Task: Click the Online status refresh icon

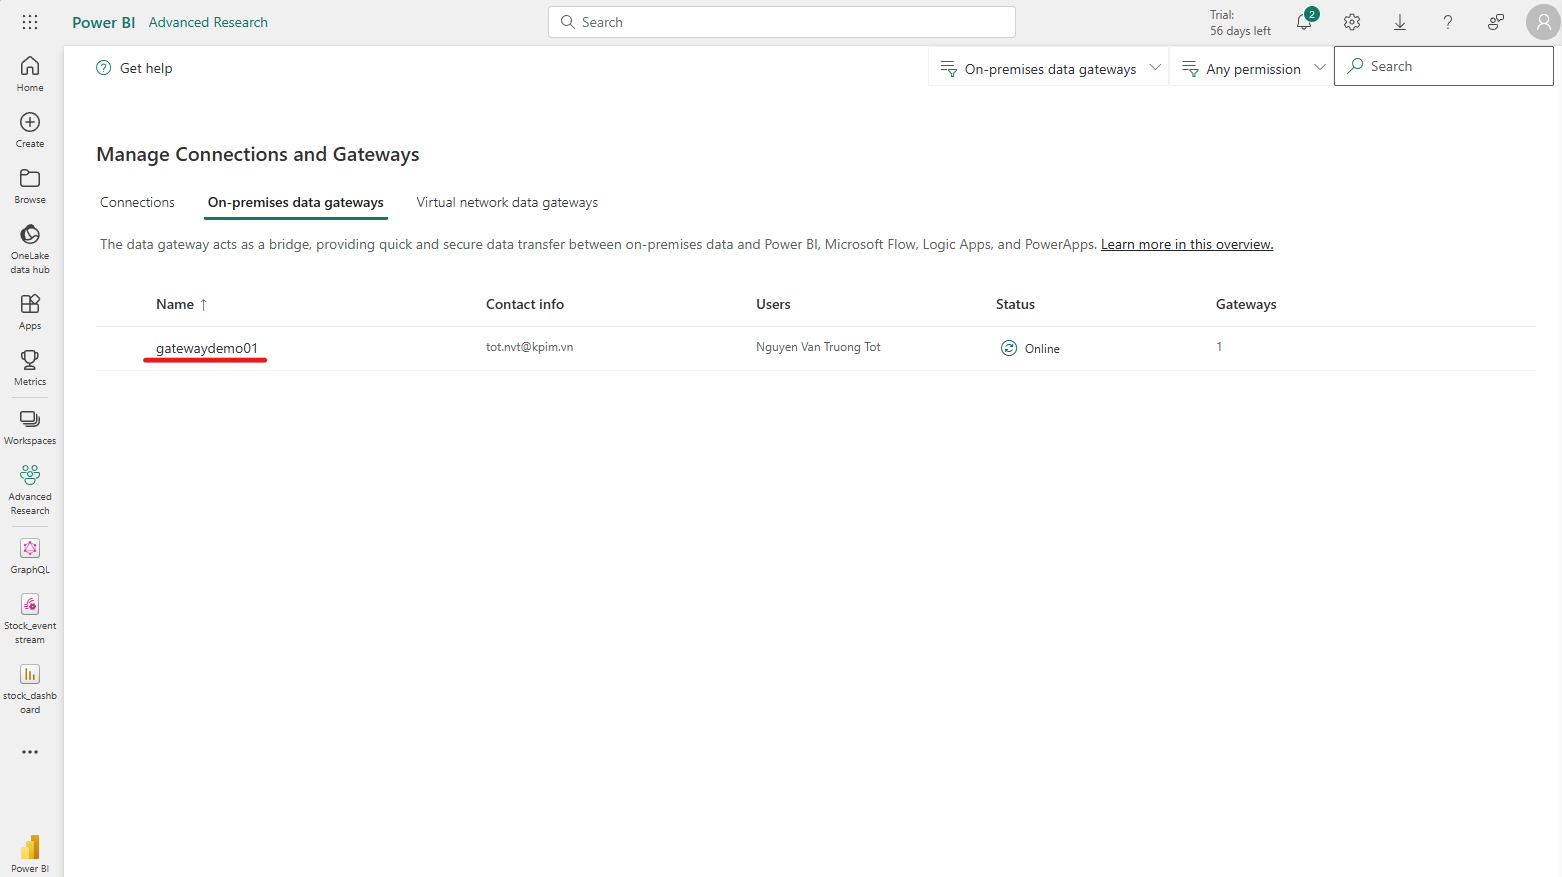Action: 1009,348
